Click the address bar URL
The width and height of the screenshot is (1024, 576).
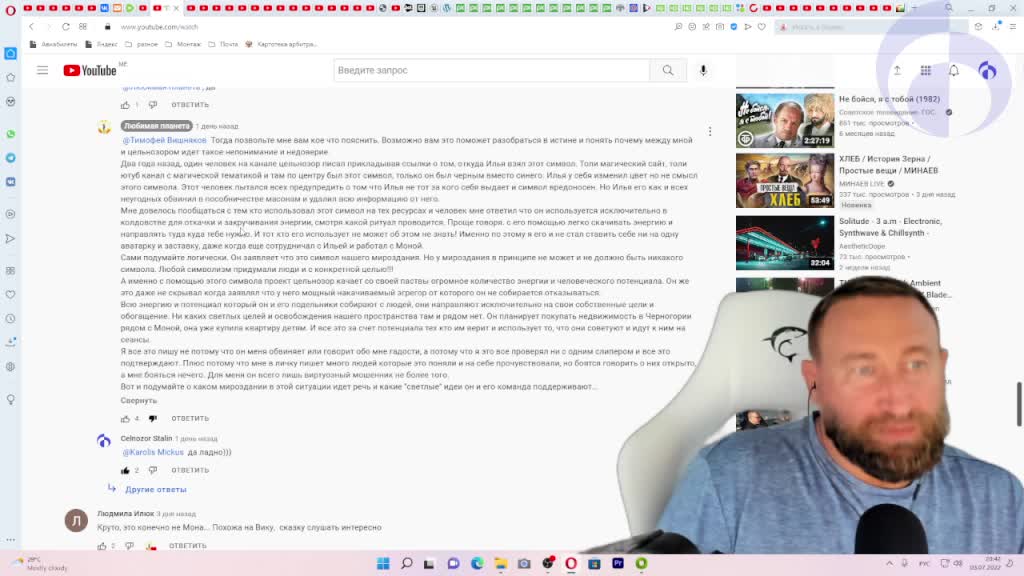click(159, 27)
